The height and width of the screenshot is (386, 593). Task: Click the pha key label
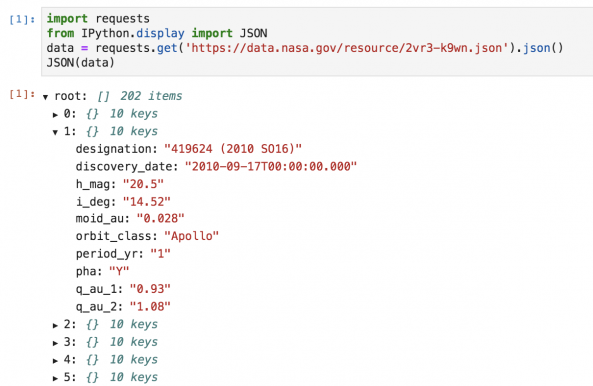click(x=89, y=271)
